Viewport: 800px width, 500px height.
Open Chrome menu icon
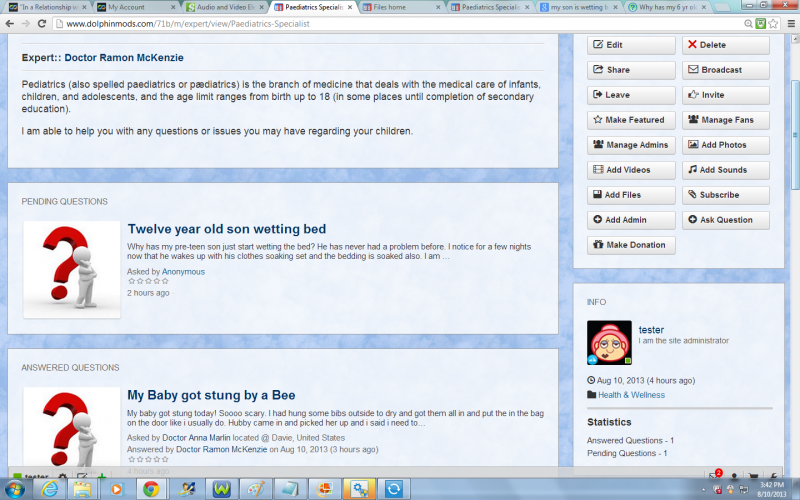coord(791,23)
